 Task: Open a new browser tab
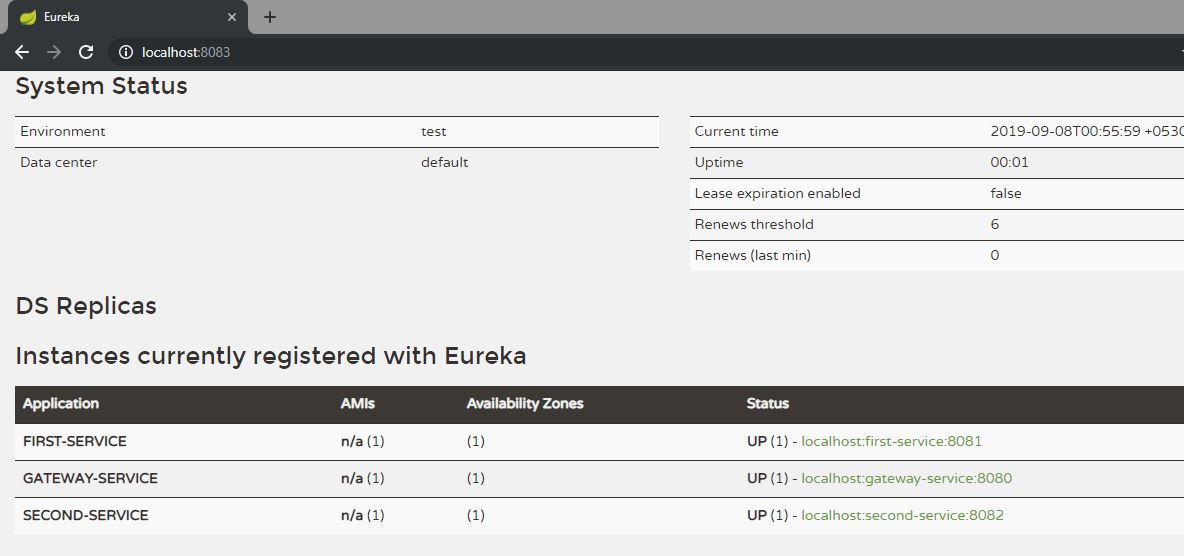click(x=270, y=17)
